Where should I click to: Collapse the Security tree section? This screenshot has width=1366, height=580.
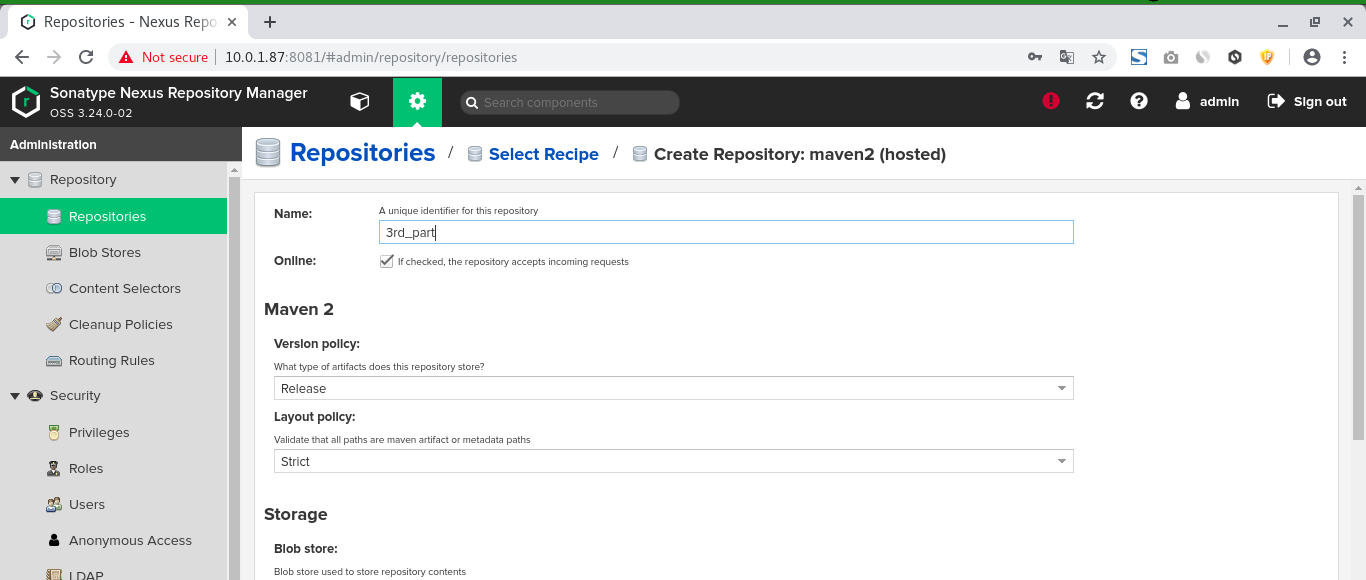15,396
